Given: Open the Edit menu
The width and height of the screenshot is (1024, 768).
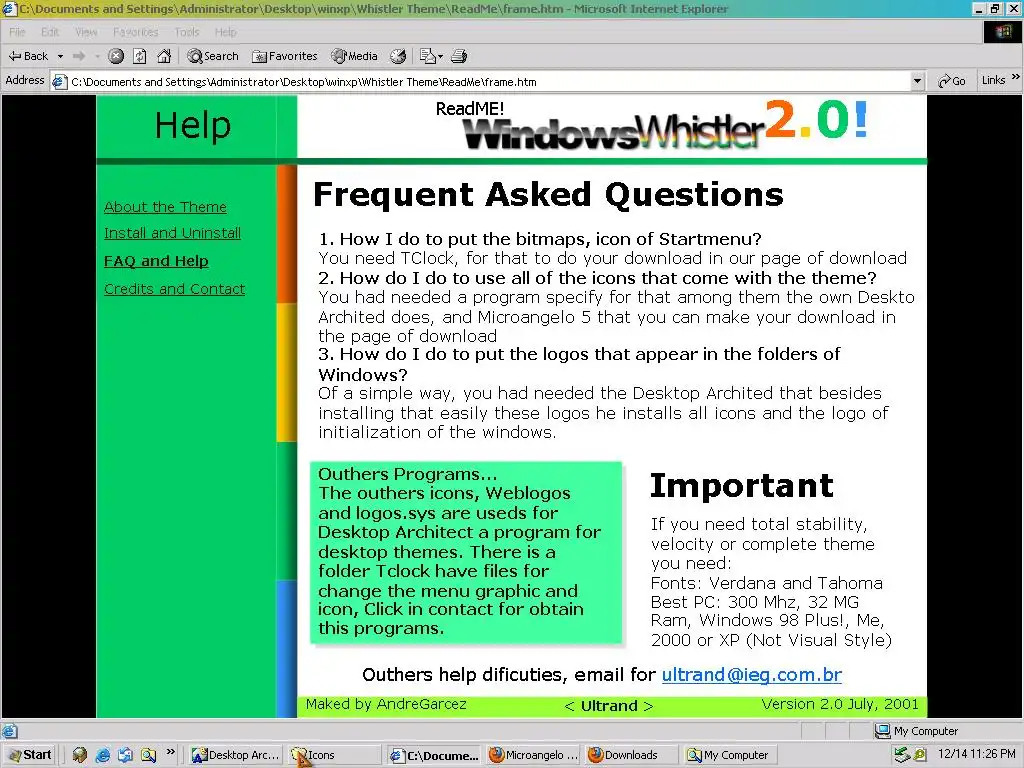Looking at the screenshot, I should pos(50,32).
